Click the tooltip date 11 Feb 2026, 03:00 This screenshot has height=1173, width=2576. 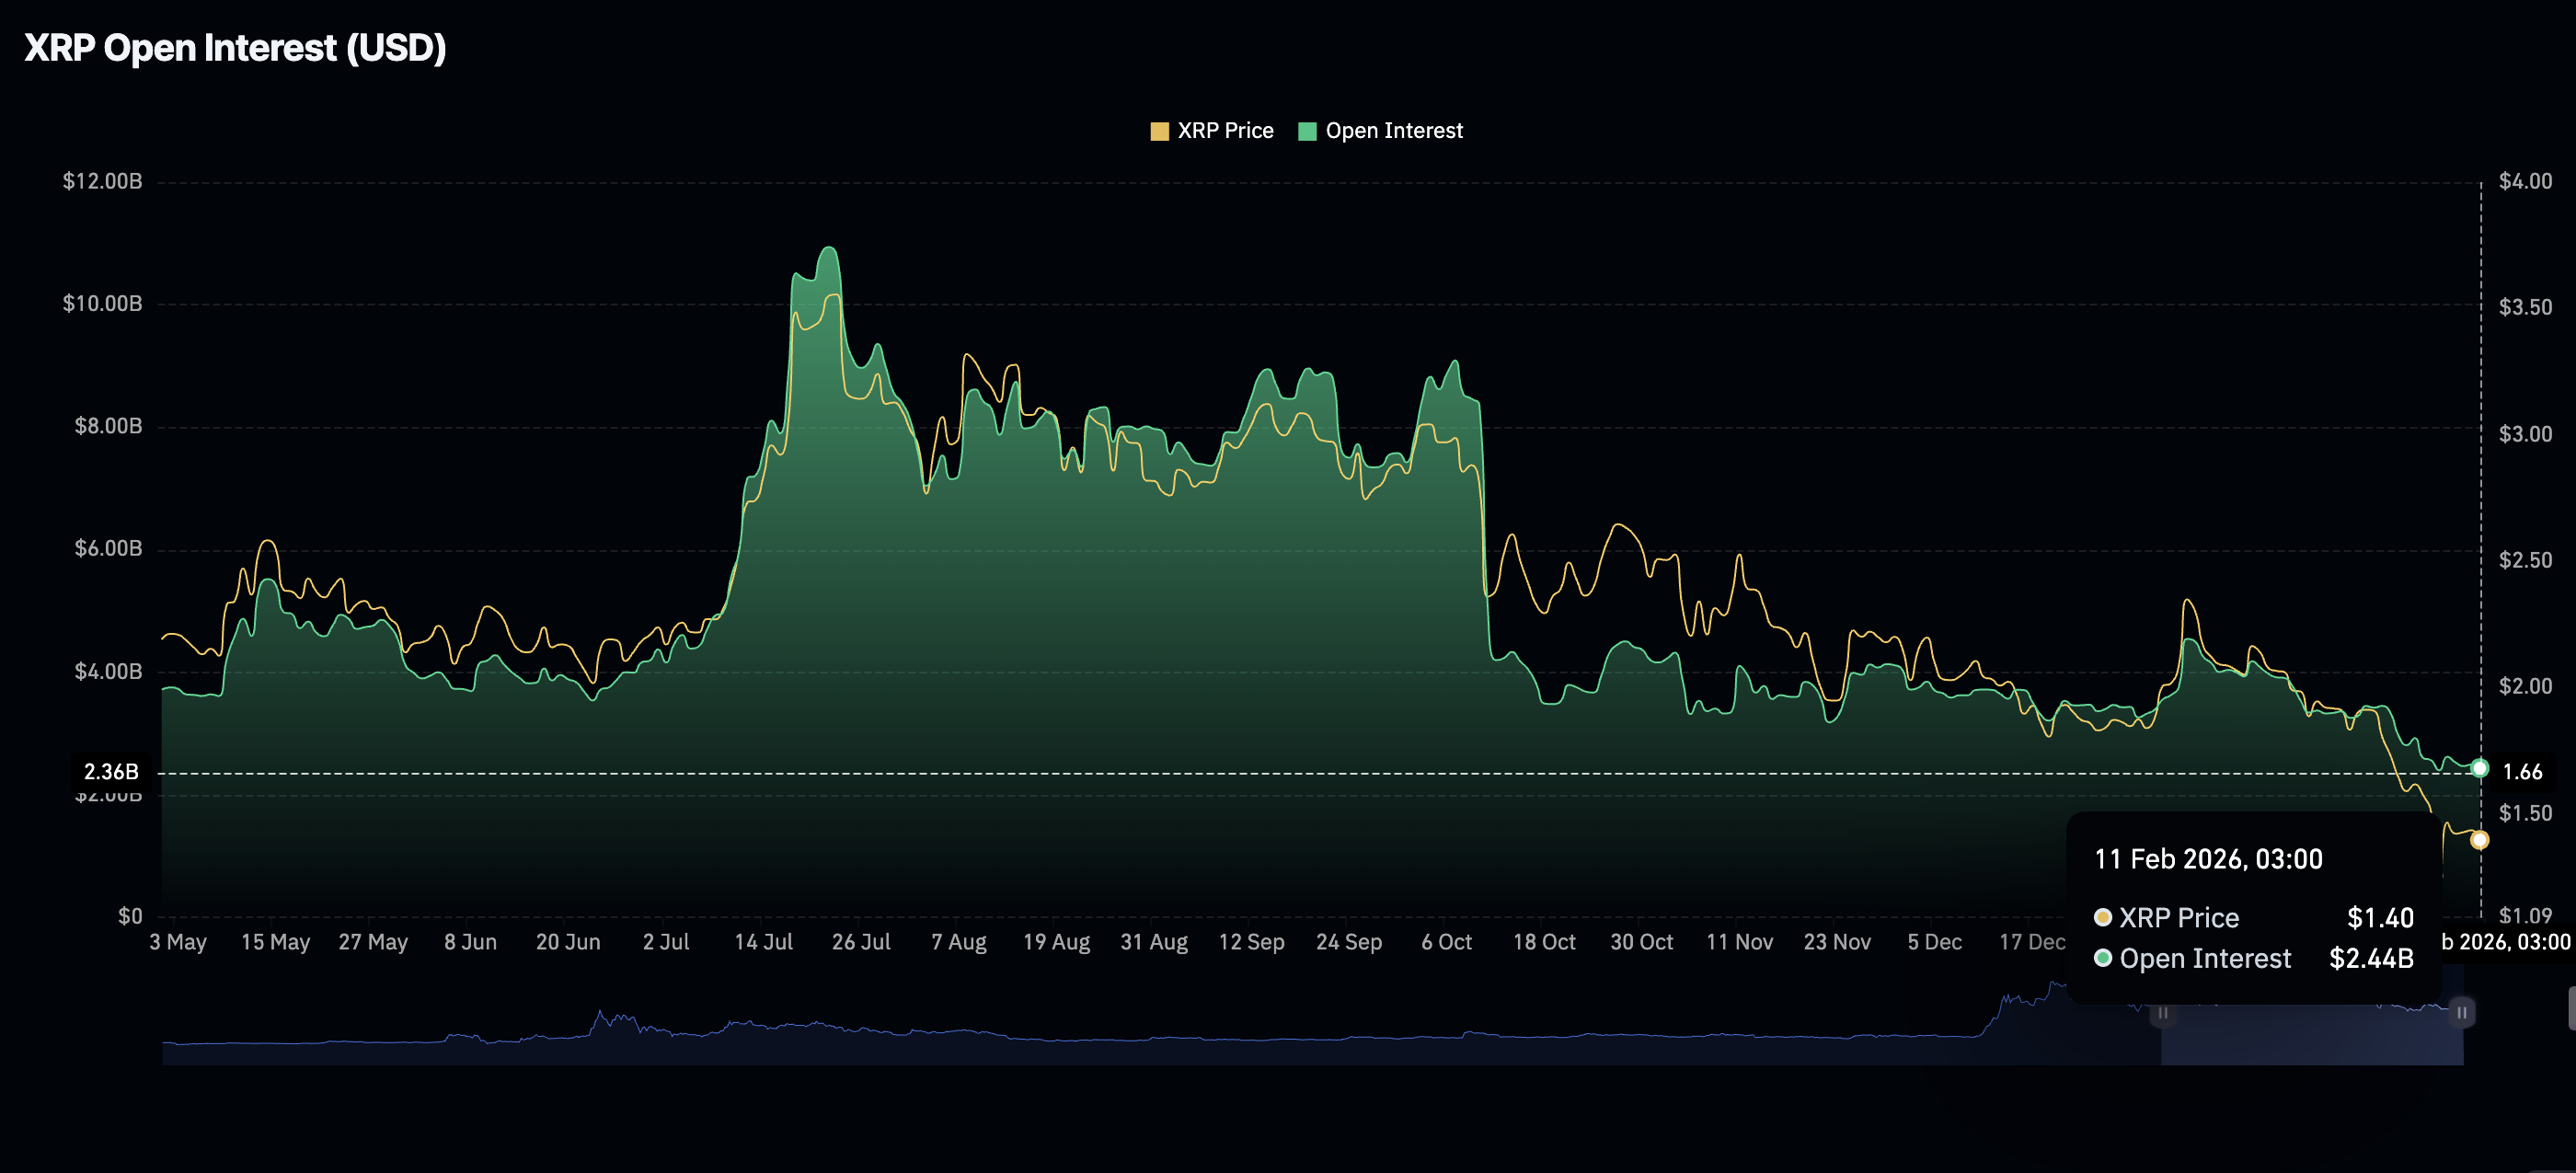[x=2207, y=859]
